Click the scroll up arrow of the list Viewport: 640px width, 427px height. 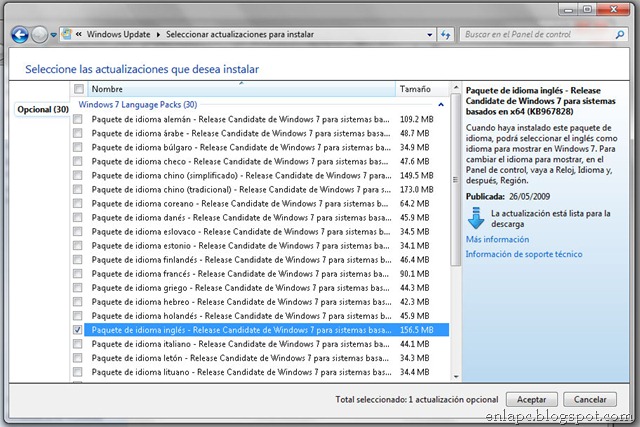456,87
